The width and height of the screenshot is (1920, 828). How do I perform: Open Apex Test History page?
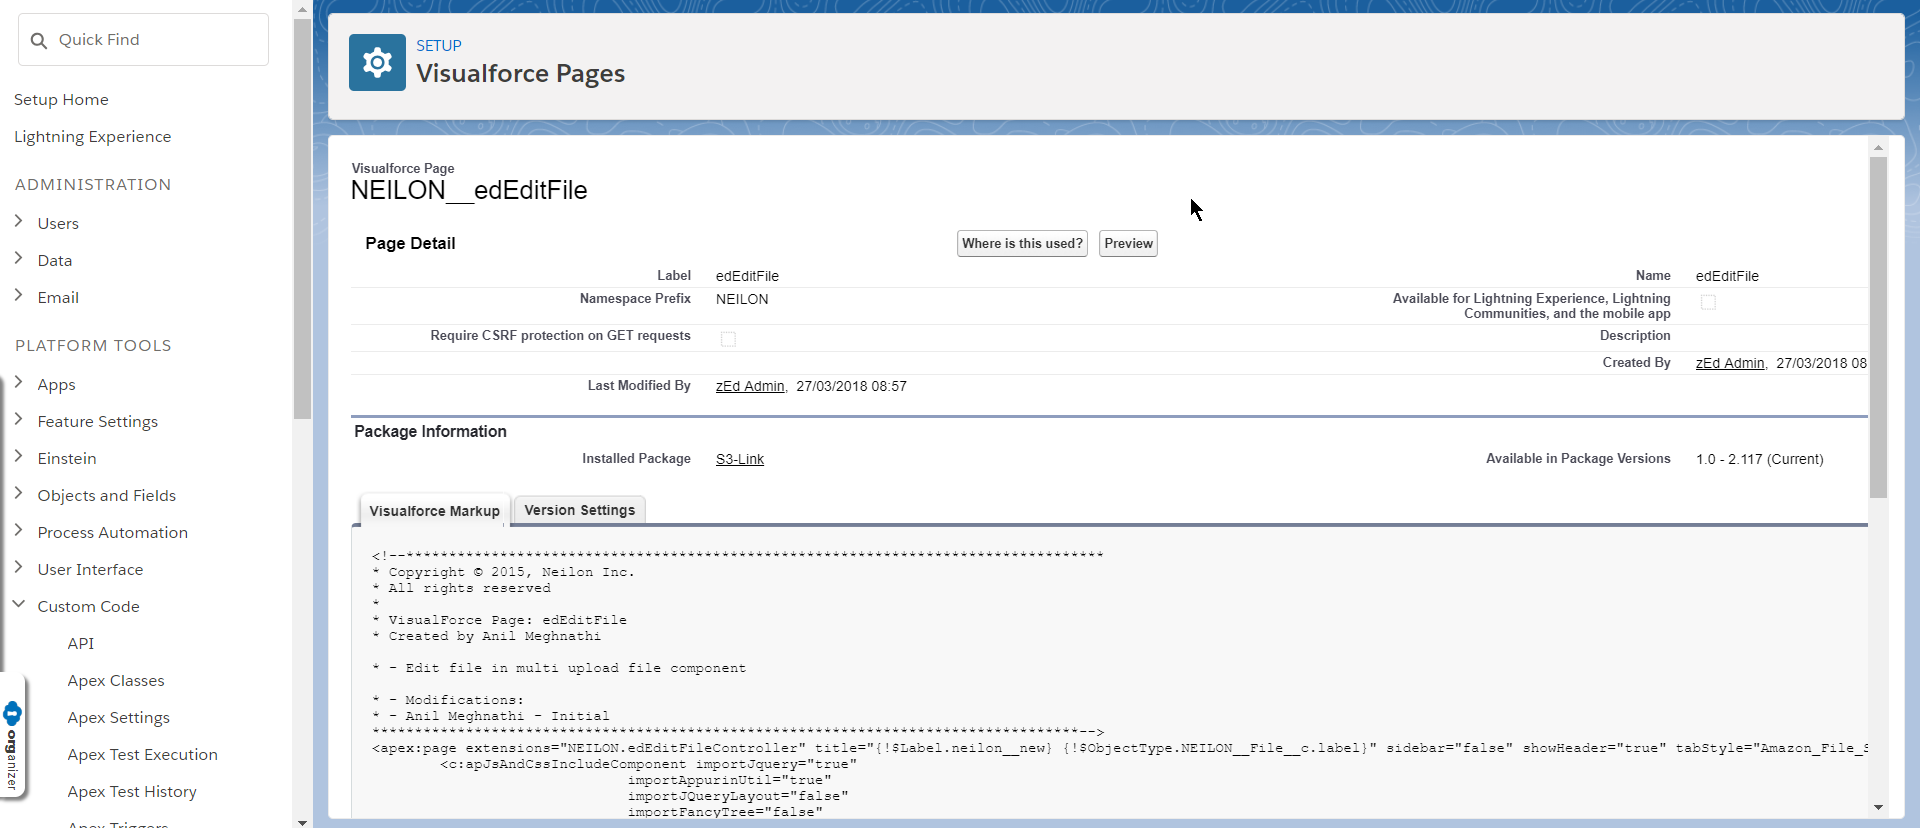132,791
